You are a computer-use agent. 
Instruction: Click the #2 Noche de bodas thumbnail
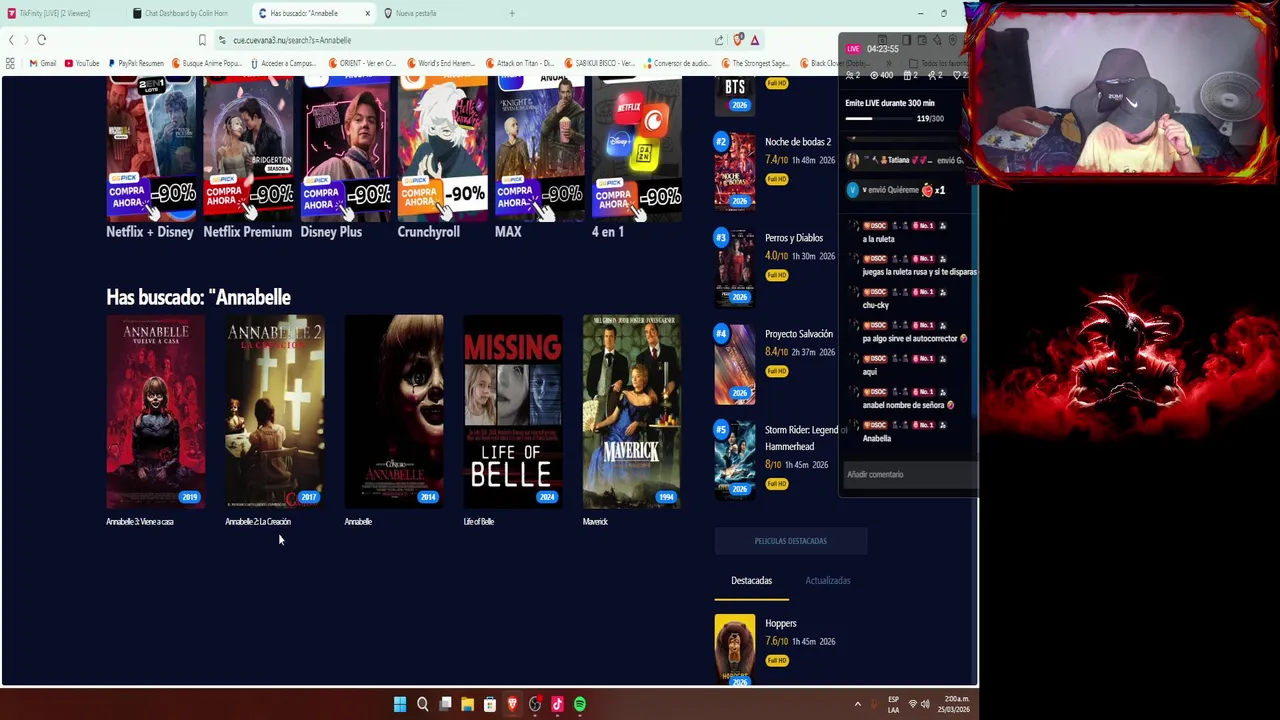click(735, 171)
